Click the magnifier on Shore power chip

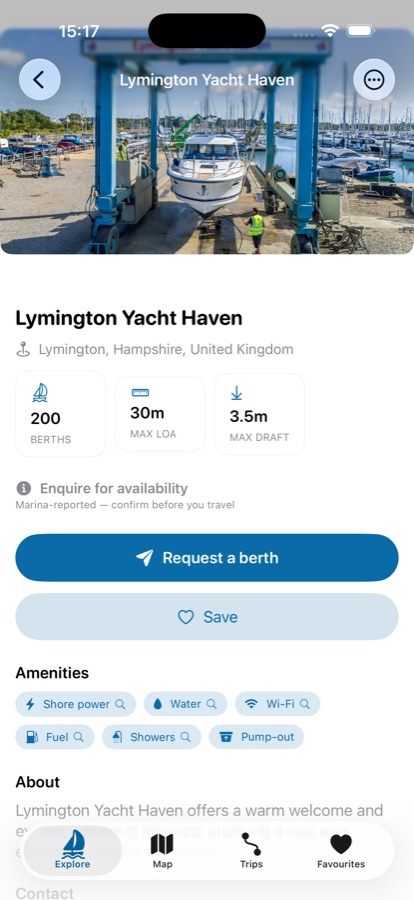coord(120,704)
